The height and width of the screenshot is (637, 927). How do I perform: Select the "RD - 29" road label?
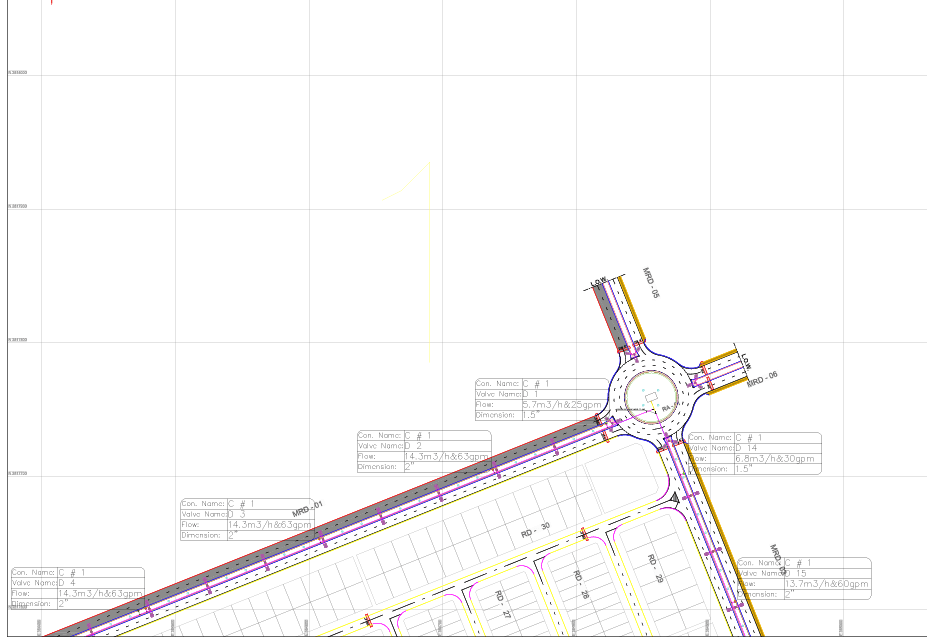655,568
